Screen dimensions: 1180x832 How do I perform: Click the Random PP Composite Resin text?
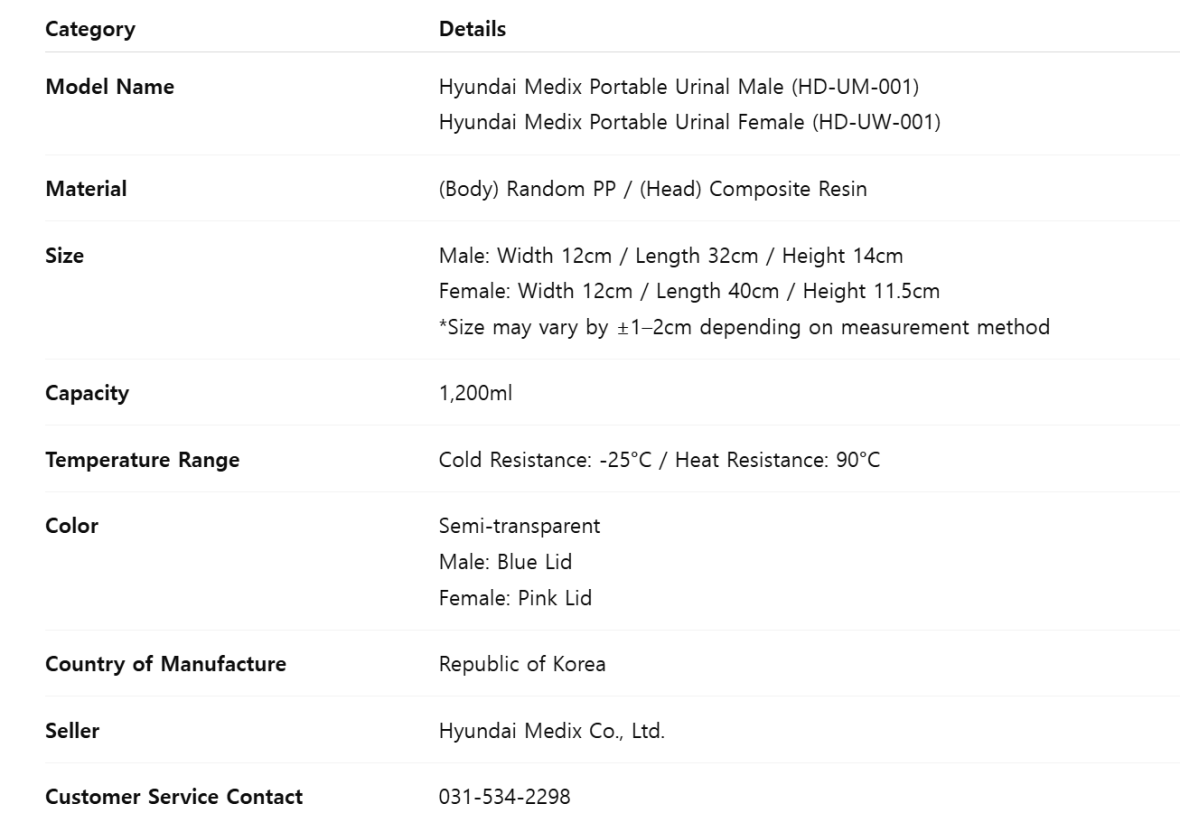coord(652,189)
